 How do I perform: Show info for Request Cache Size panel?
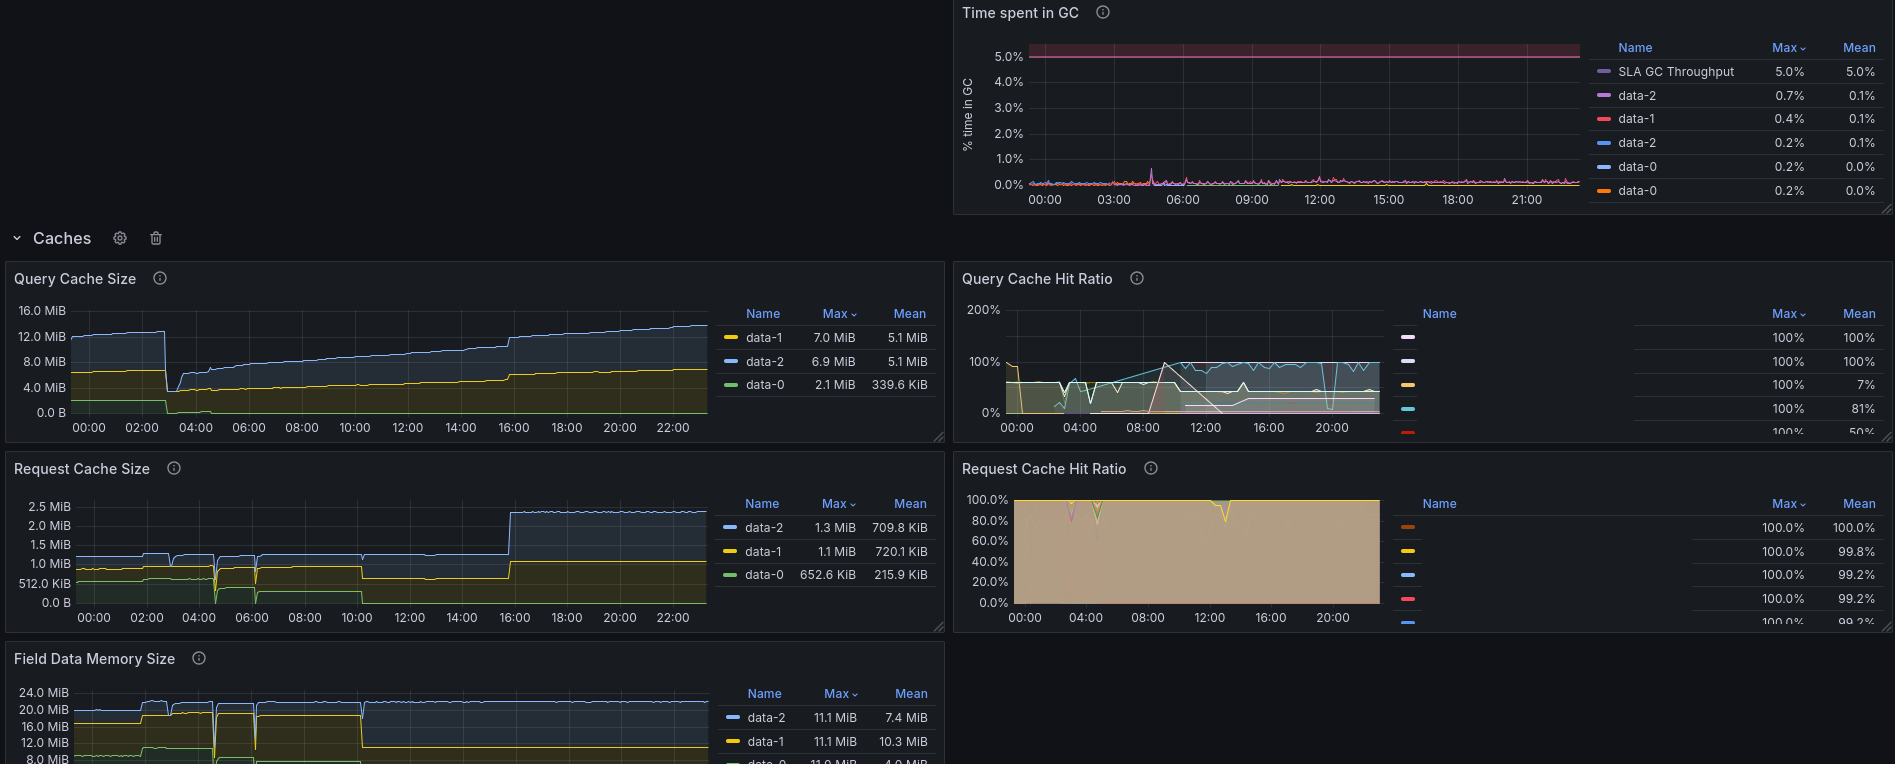(174, 469)
